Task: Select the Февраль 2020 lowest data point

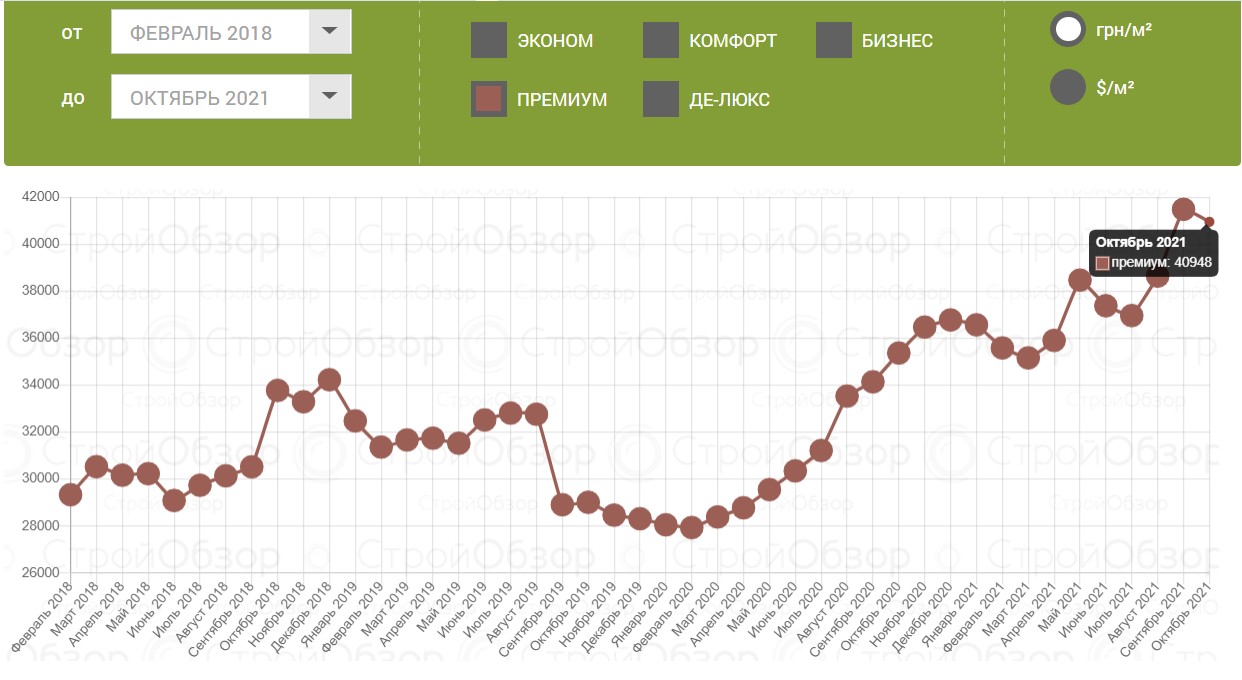Action: (691, 527)
